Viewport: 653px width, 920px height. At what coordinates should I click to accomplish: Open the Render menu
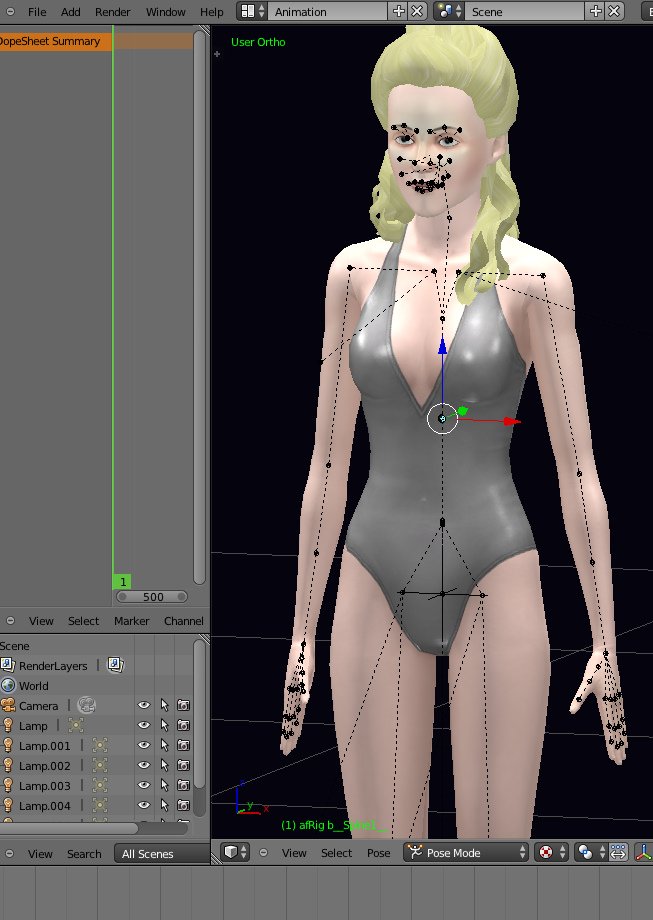(x=113, y=12)
